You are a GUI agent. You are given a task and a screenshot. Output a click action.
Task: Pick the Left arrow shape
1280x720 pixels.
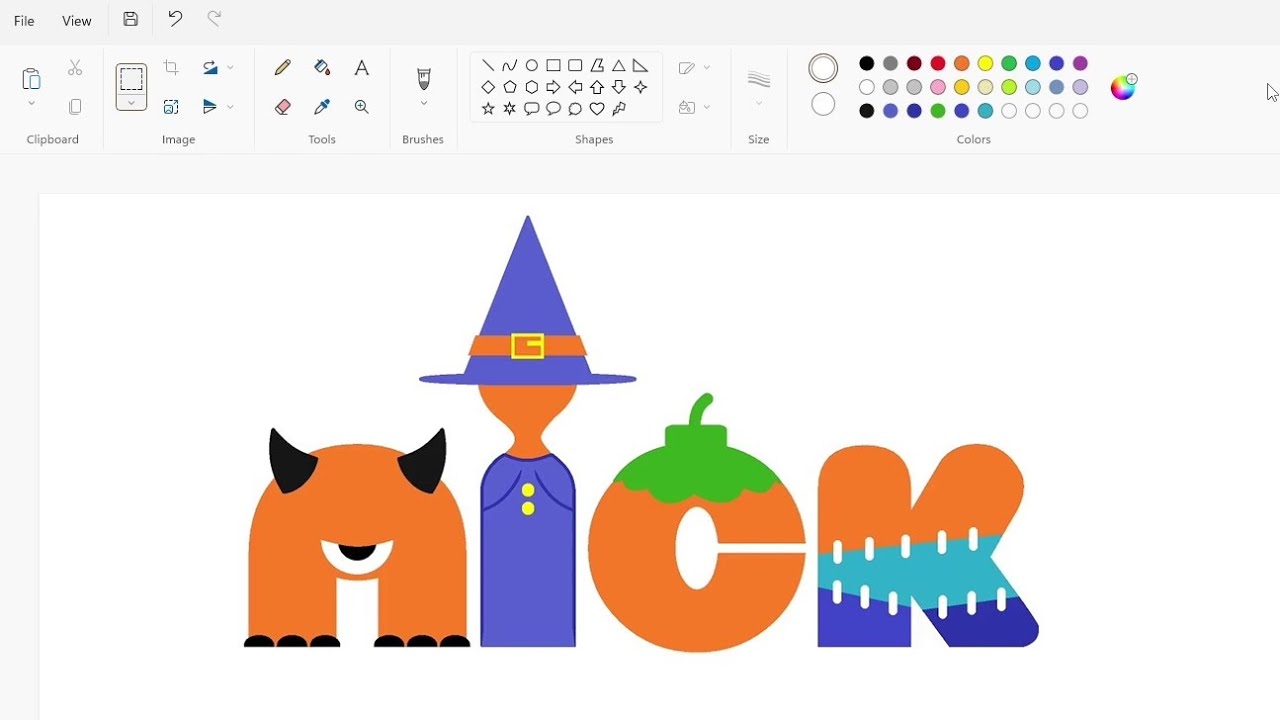tap(575, 88)
